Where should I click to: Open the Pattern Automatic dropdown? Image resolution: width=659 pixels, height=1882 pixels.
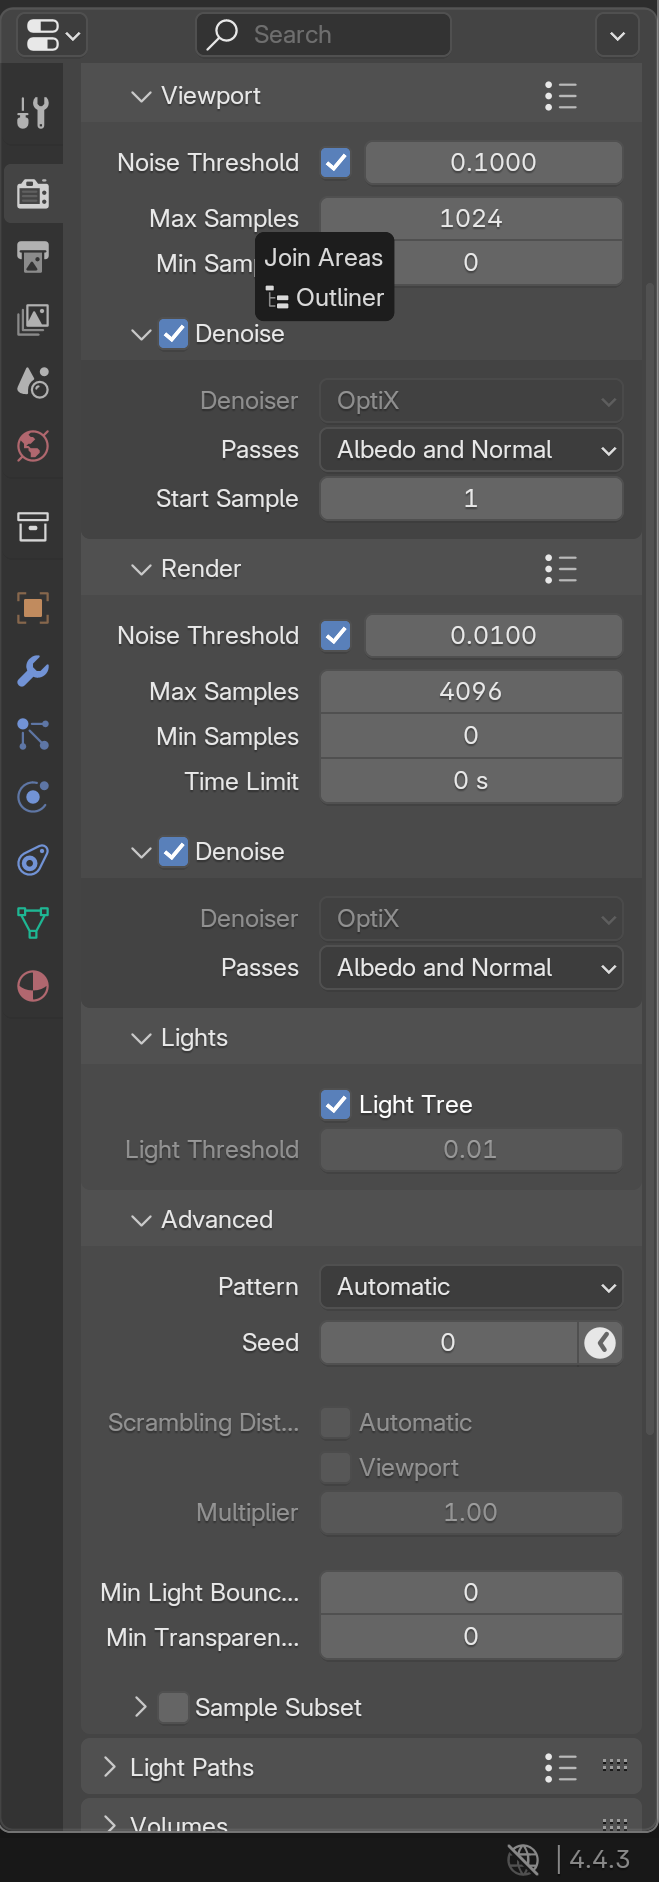[471, 1287]
